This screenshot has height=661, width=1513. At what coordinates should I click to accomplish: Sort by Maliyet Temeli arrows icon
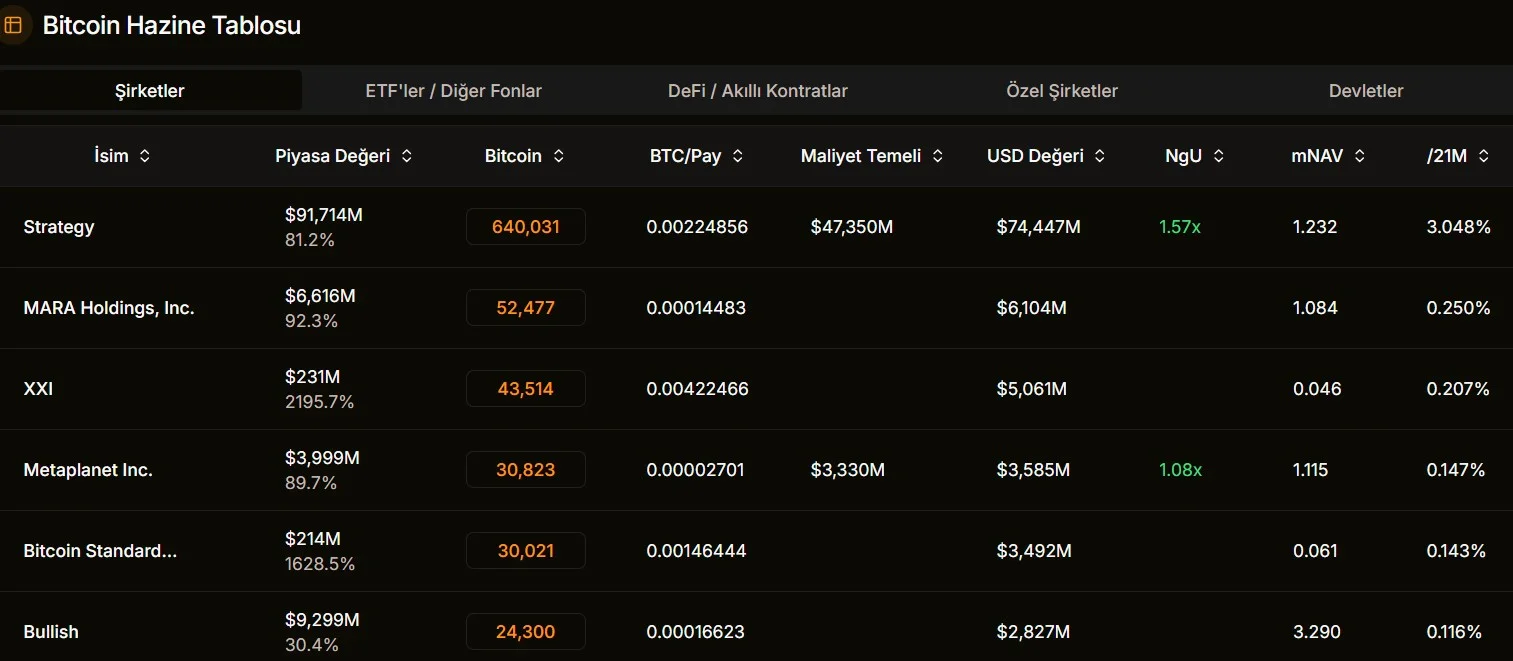tap(937, 156)
